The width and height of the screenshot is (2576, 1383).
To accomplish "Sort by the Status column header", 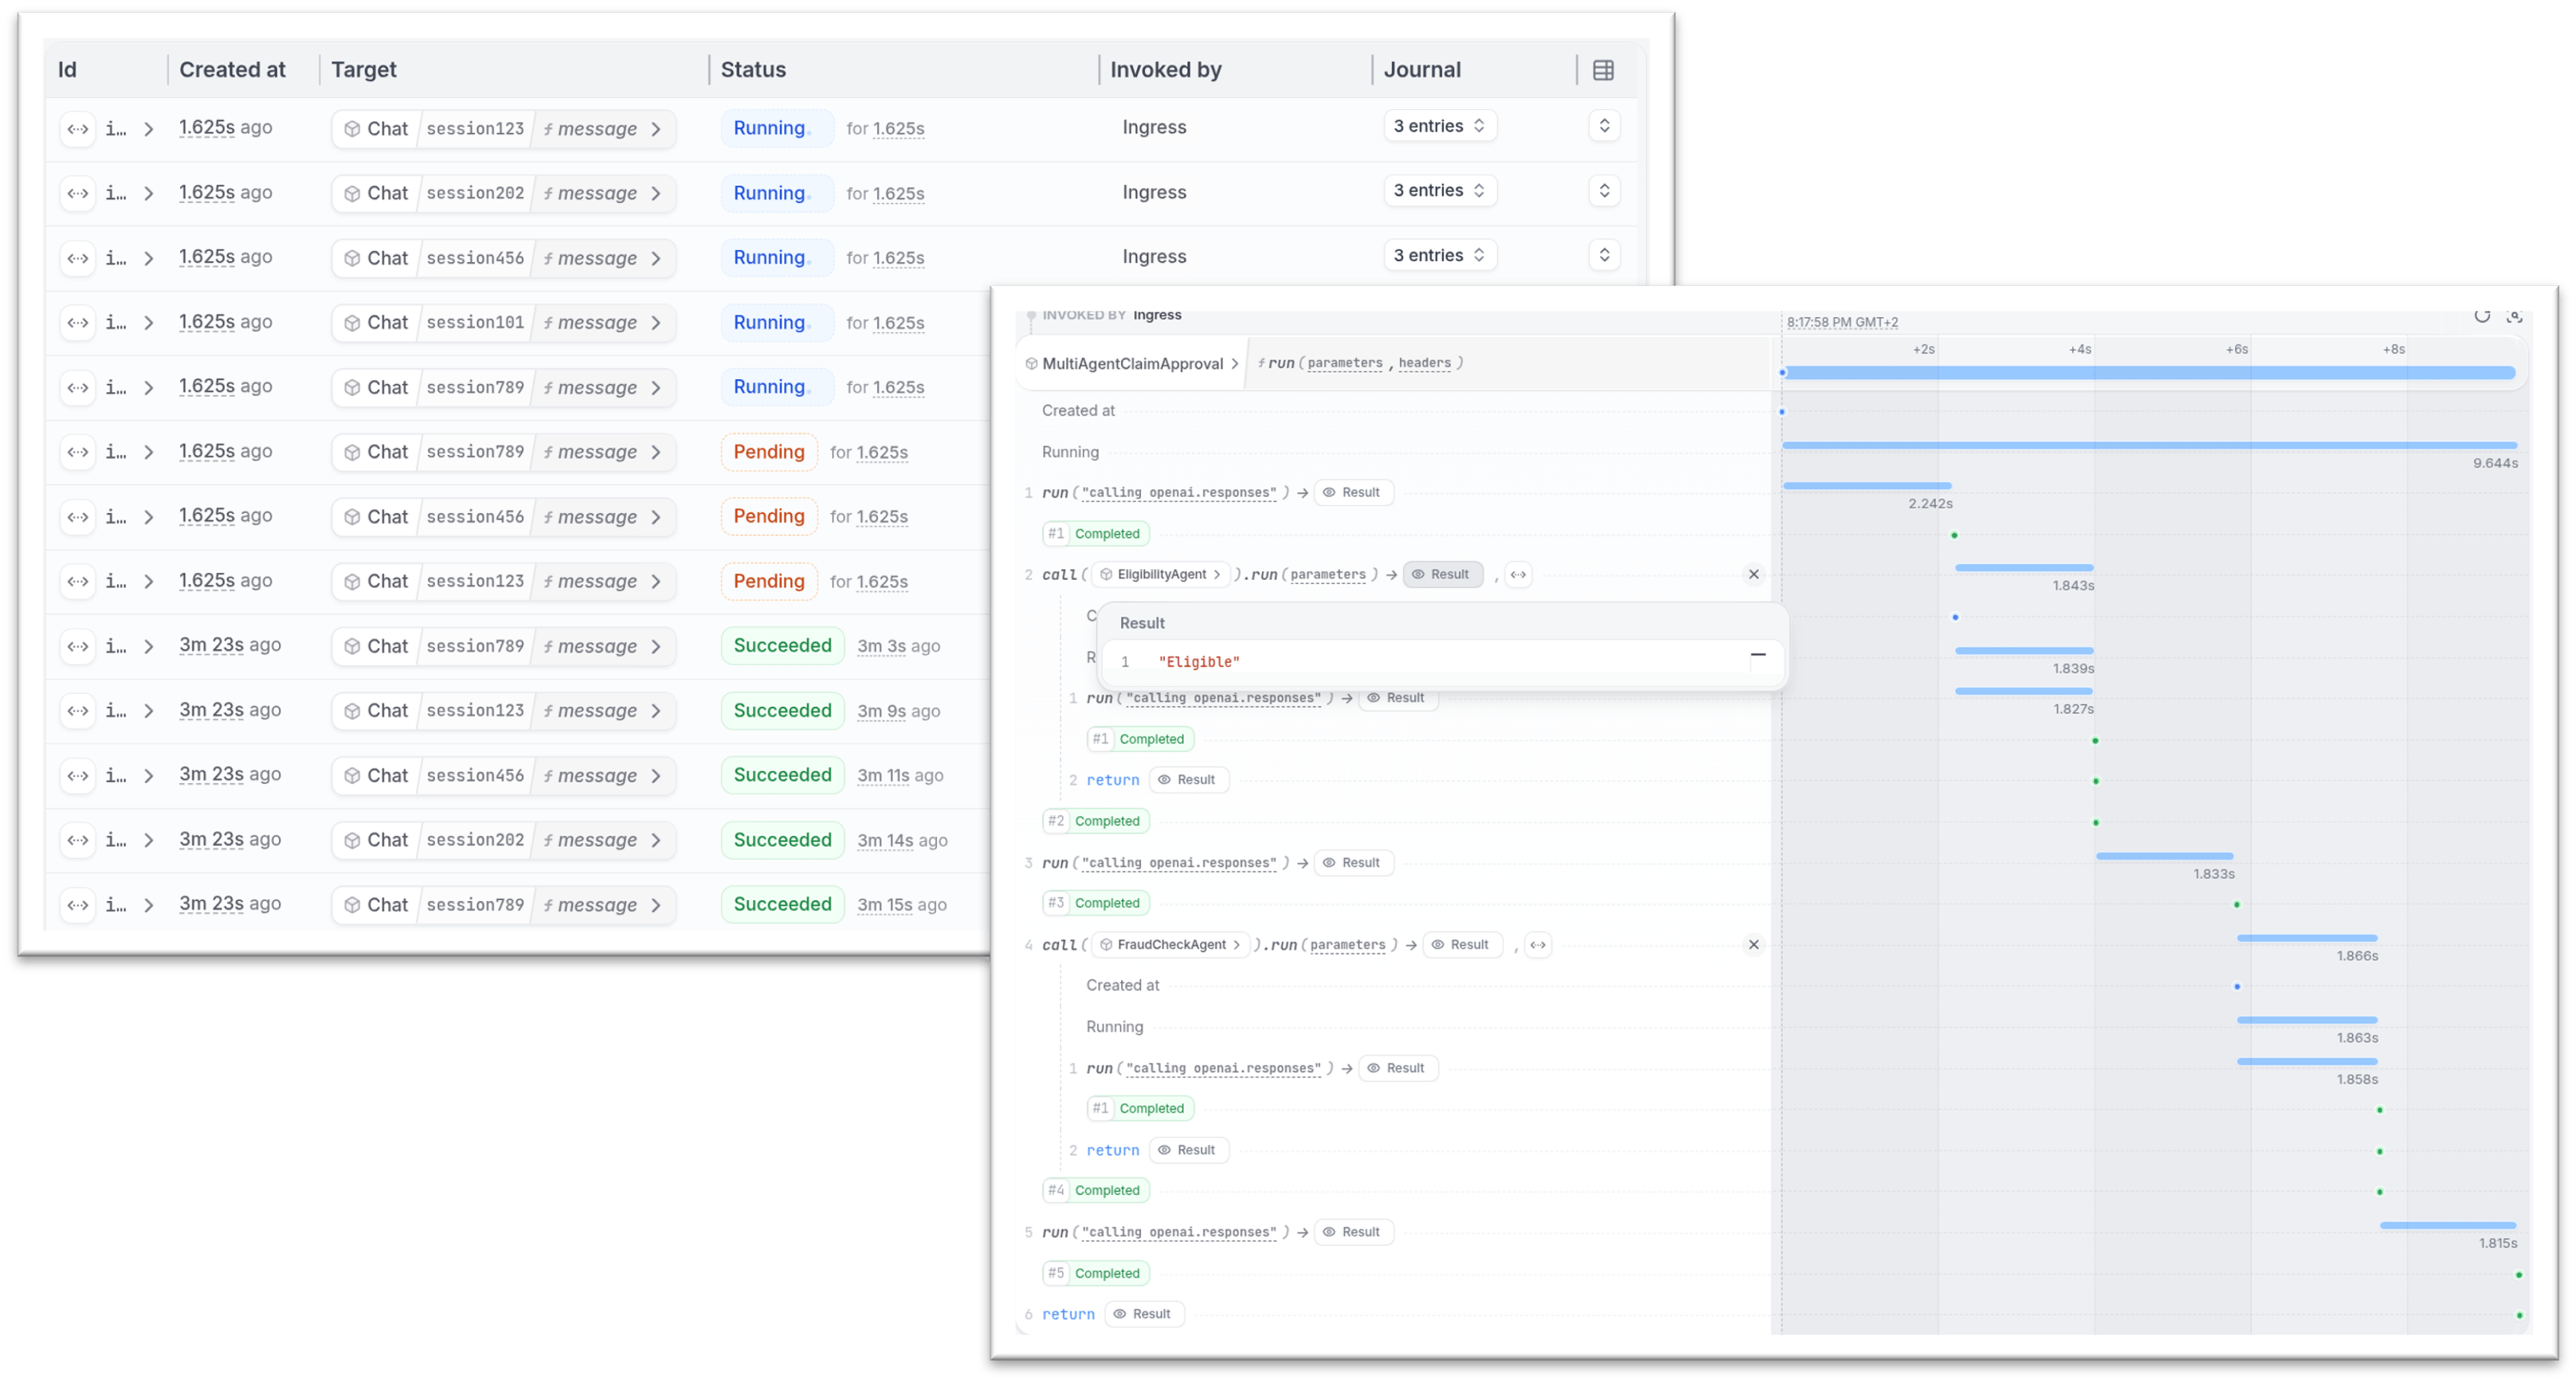I will pos(753,70).
